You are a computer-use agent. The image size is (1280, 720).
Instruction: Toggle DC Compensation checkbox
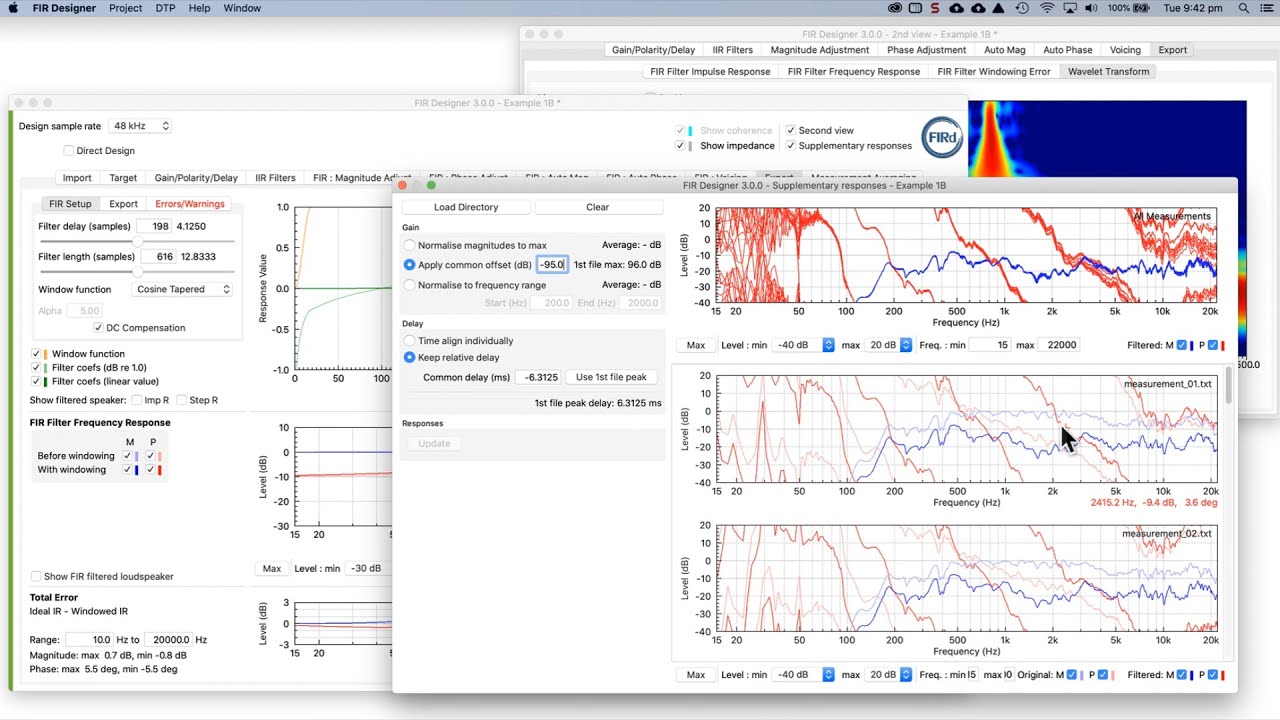[x=98, y=328]
